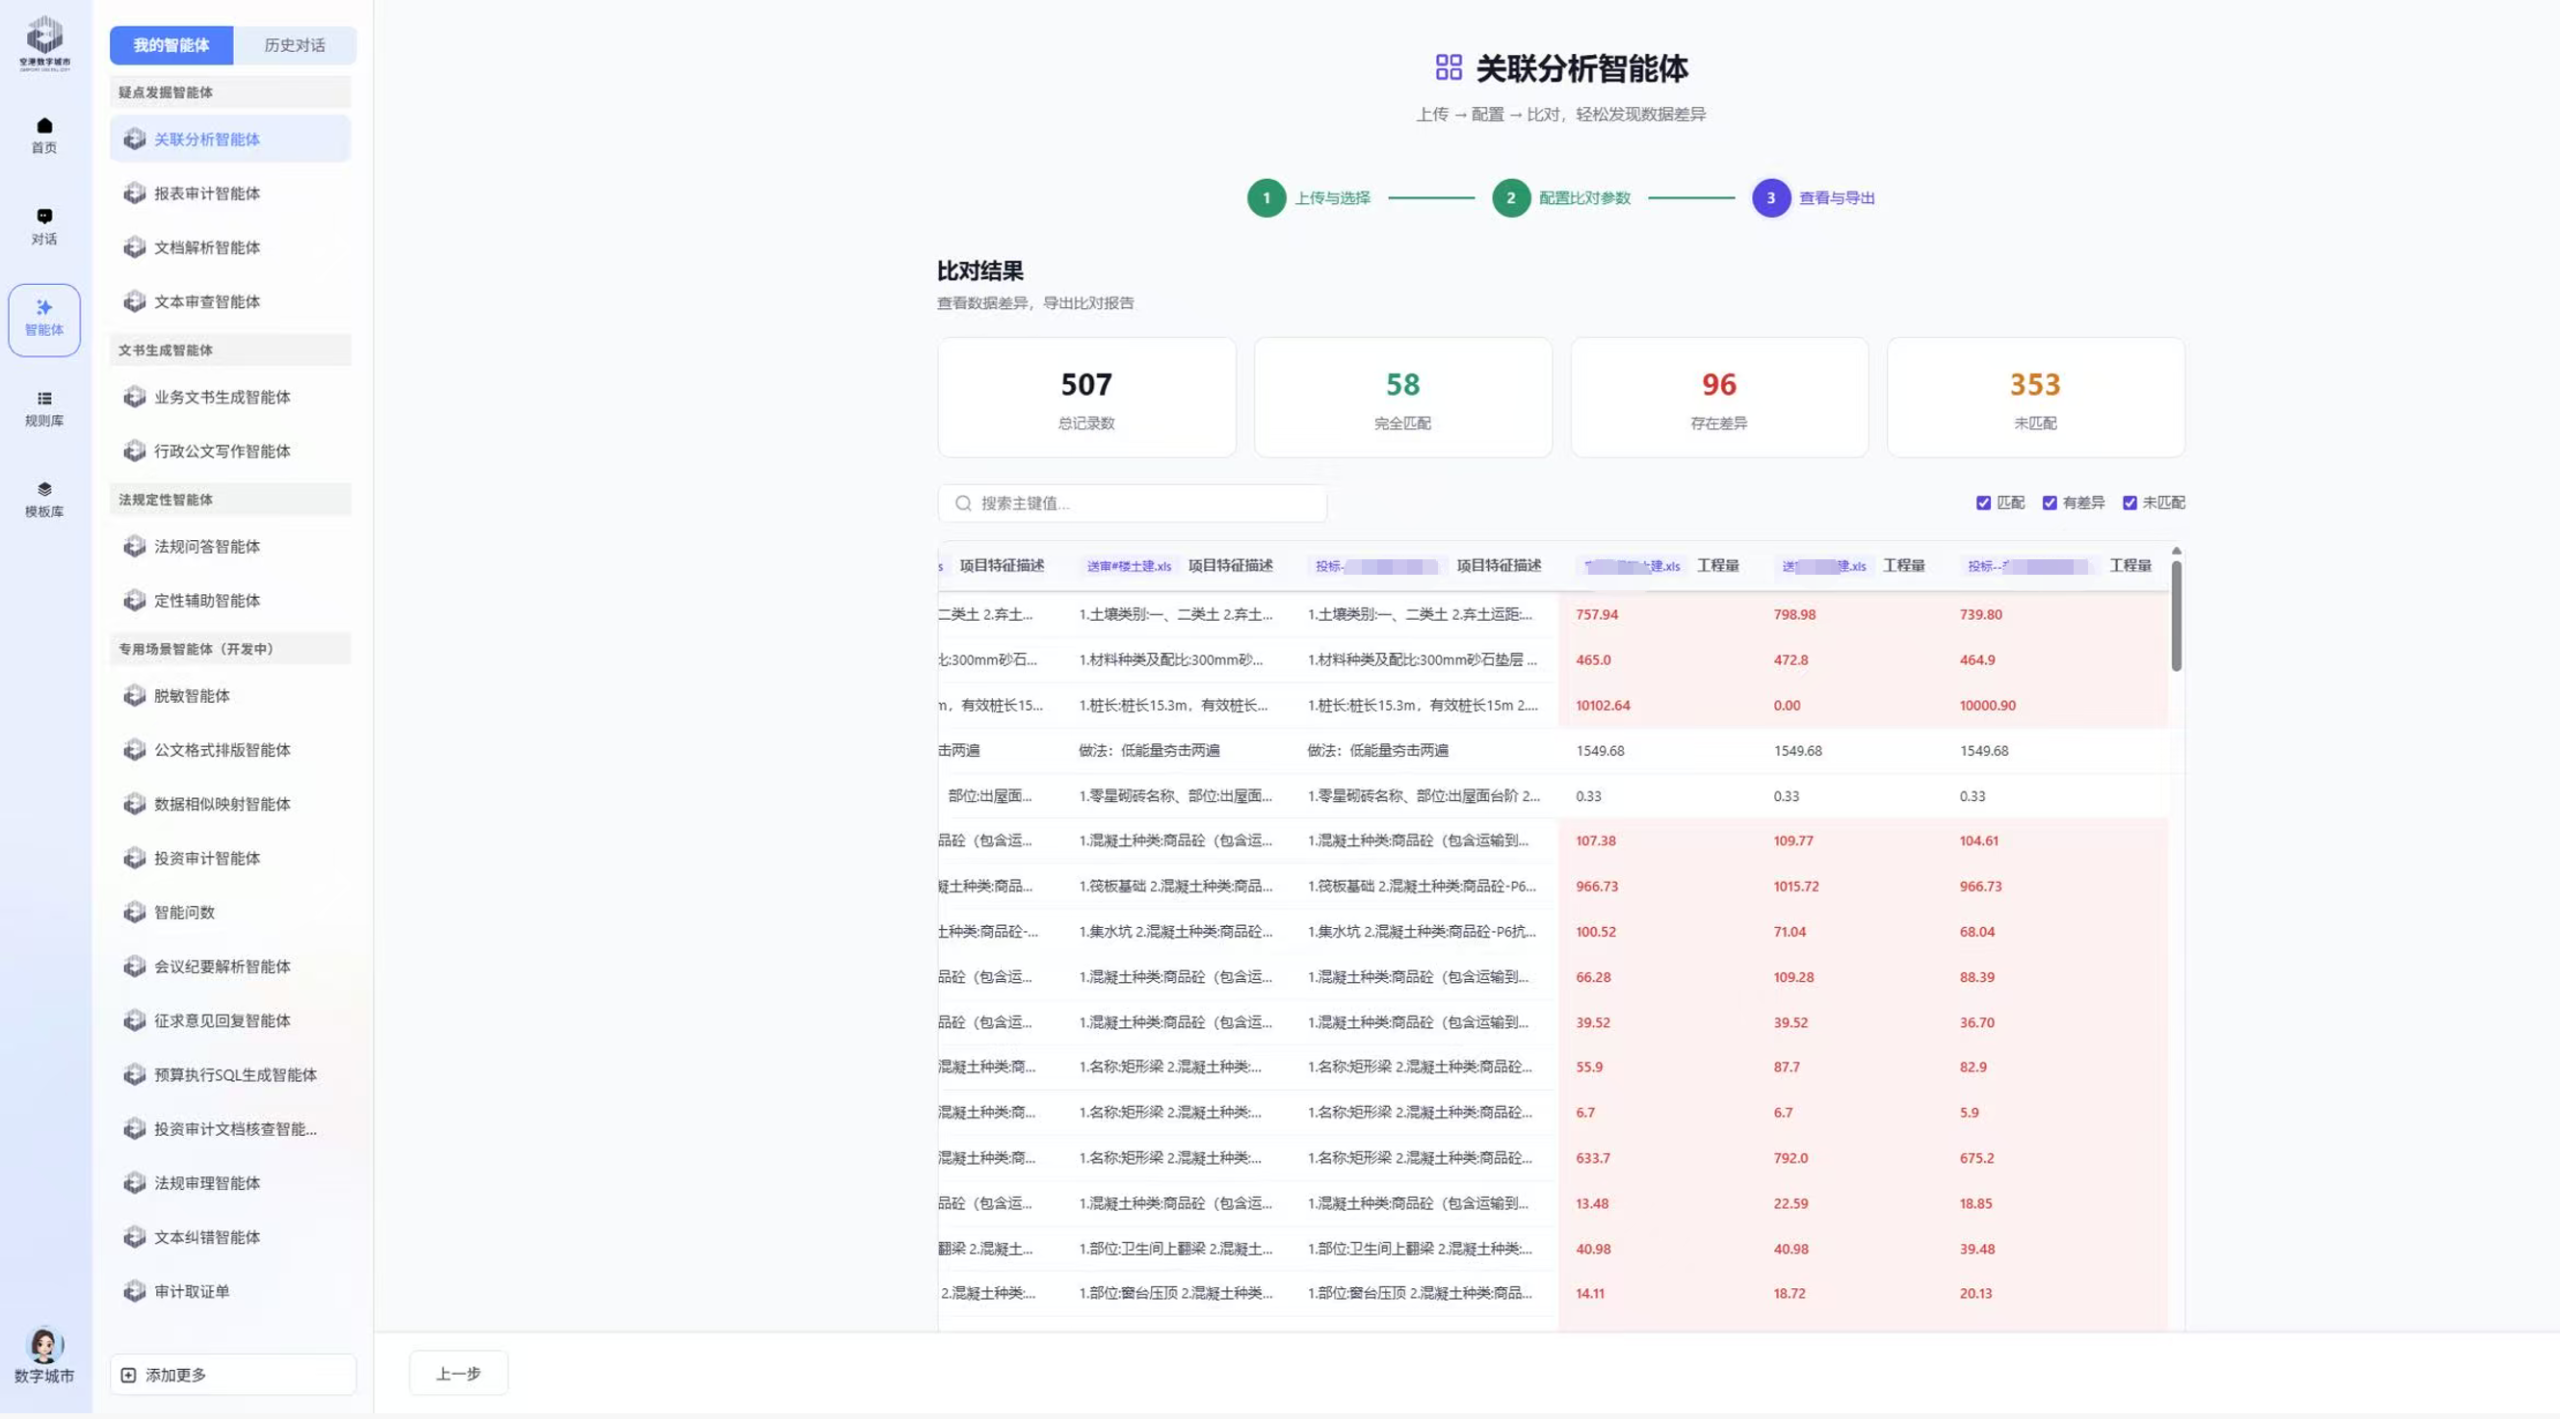2560x1419 pixels.
Task: Click the 353 未匹配 card
Action: coord(2035,398)
